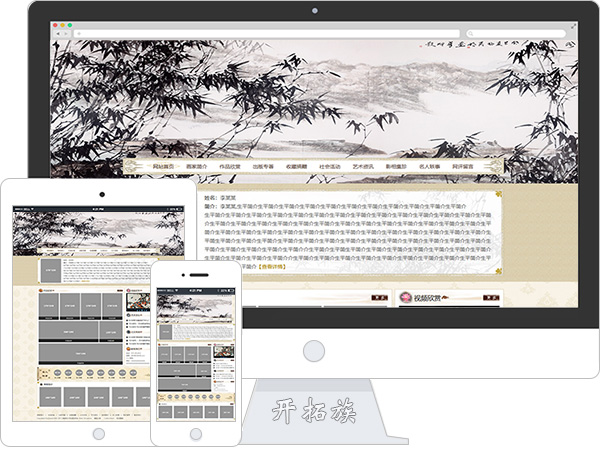Open the 画家简介 navigation item
This screenshot has height=450, width=600.
pos(197,166)
